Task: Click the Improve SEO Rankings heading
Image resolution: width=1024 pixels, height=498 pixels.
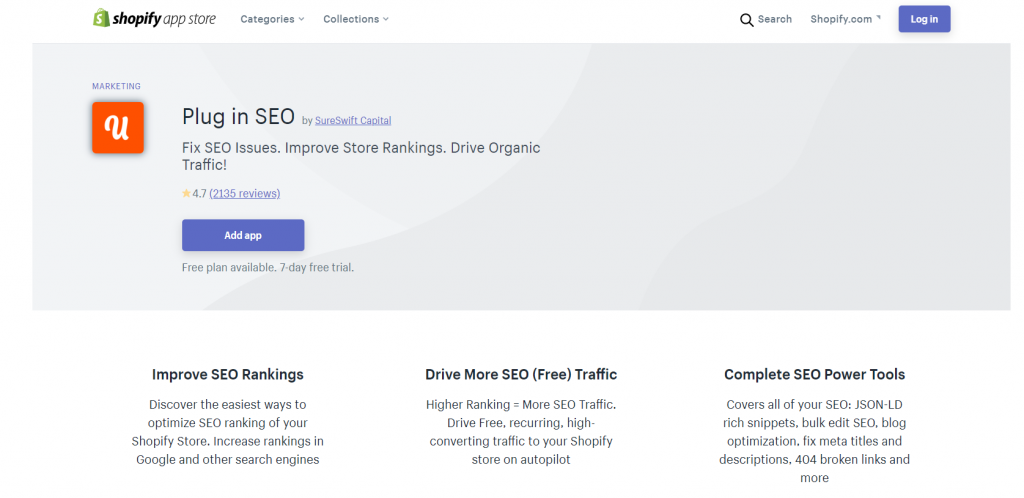Action: (228, 375)
